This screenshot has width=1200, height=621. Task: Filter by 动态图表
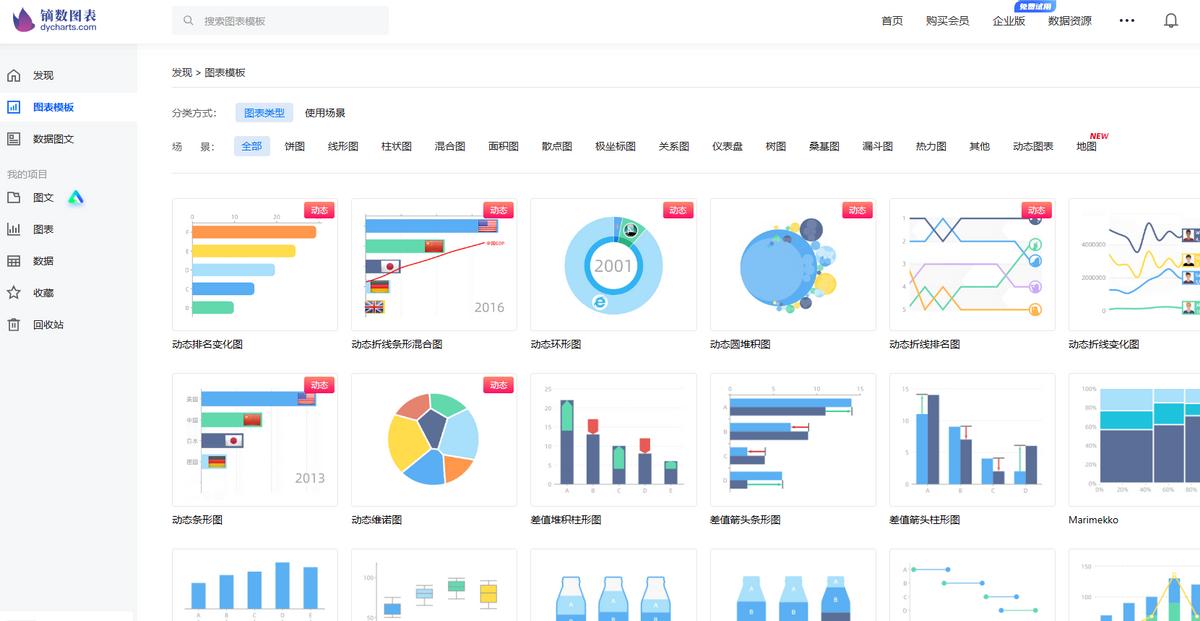pos(1033,146)
